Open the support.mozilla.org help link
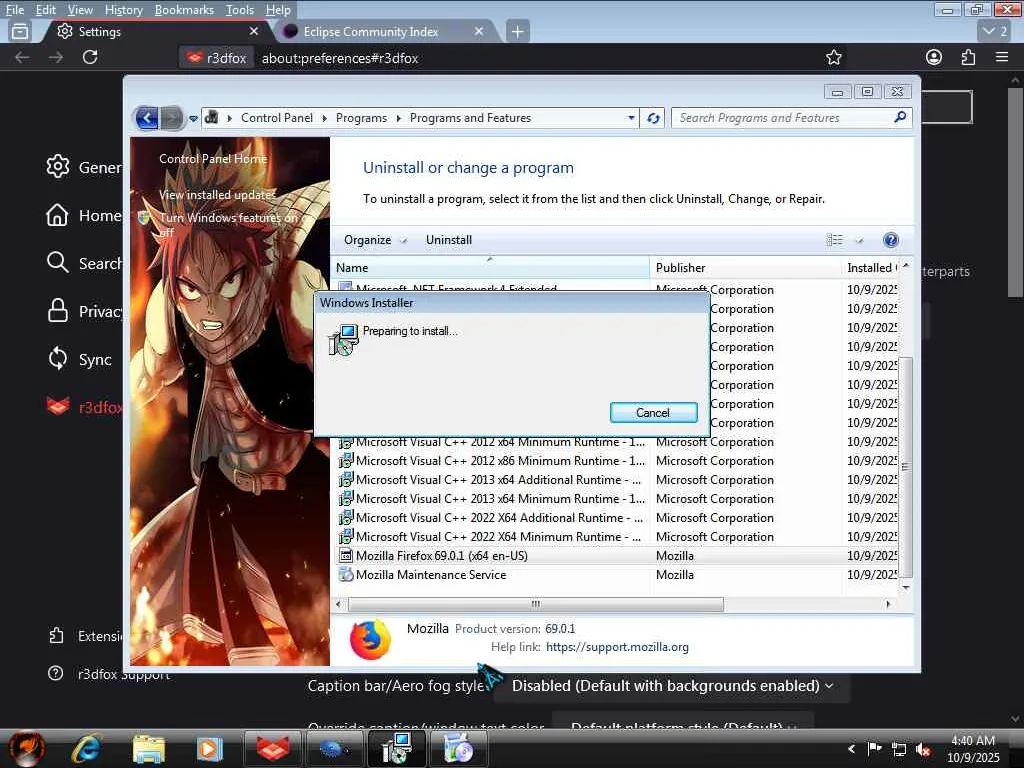Screen dimensions: 1024x768 click(x=617, y=647)
